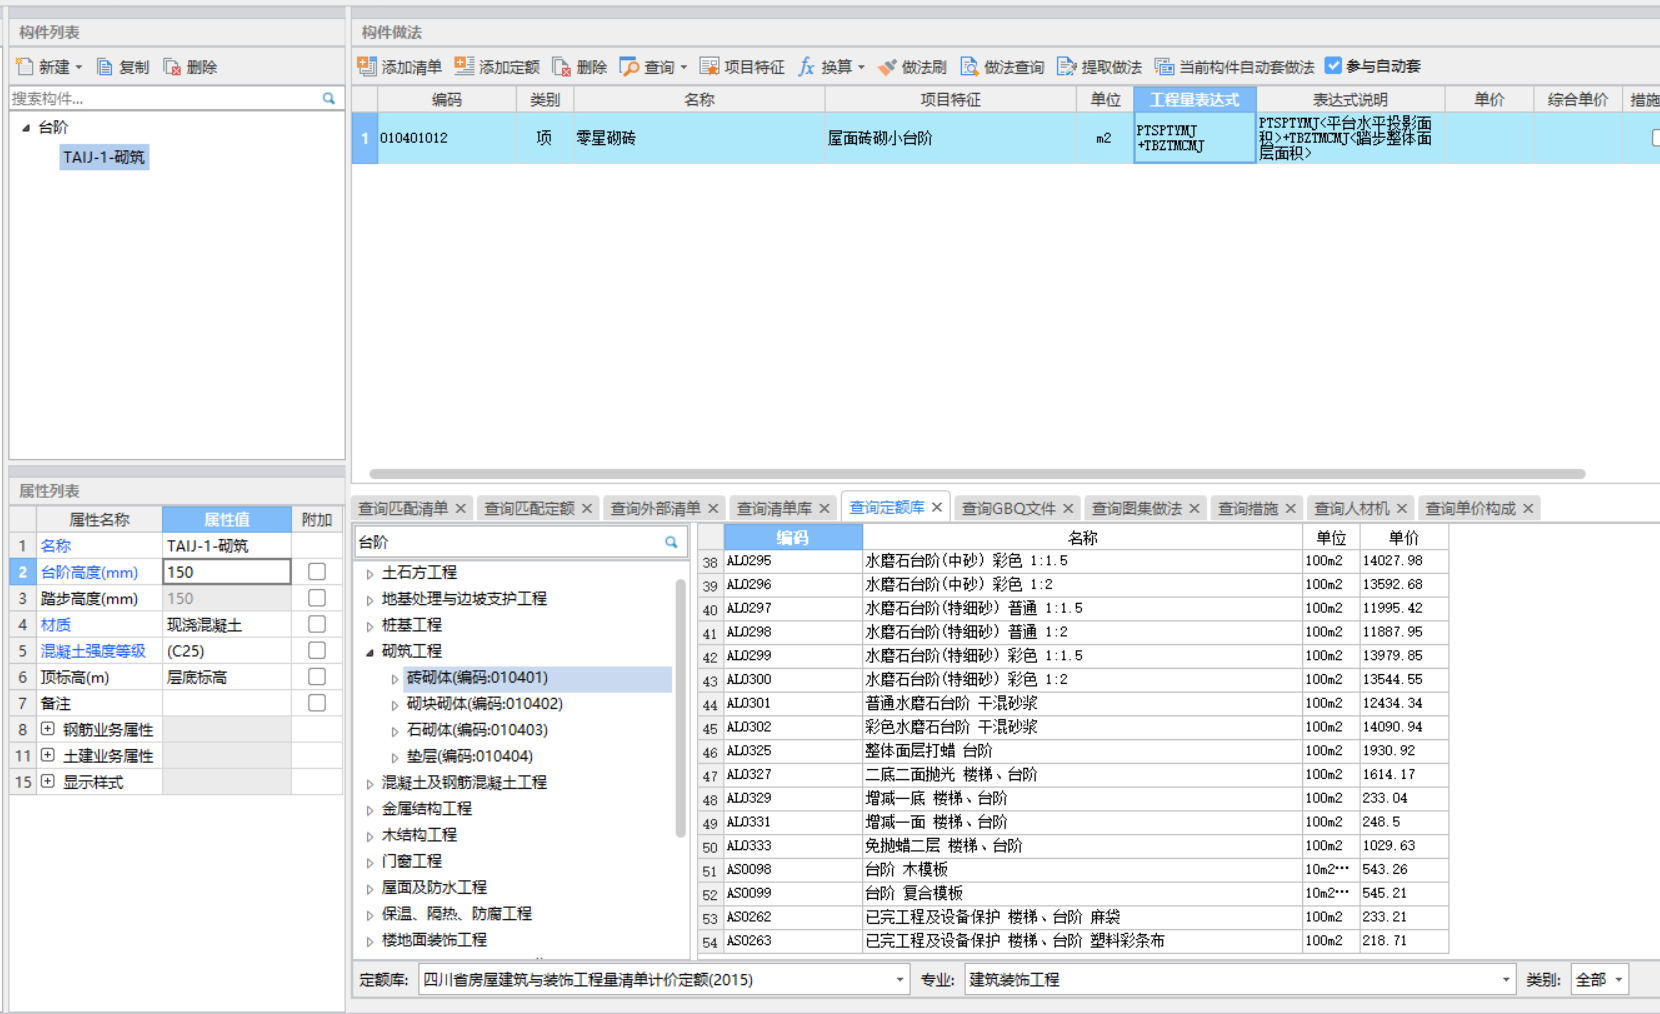Click 添加定额 toolbar icon

[464, 66]
